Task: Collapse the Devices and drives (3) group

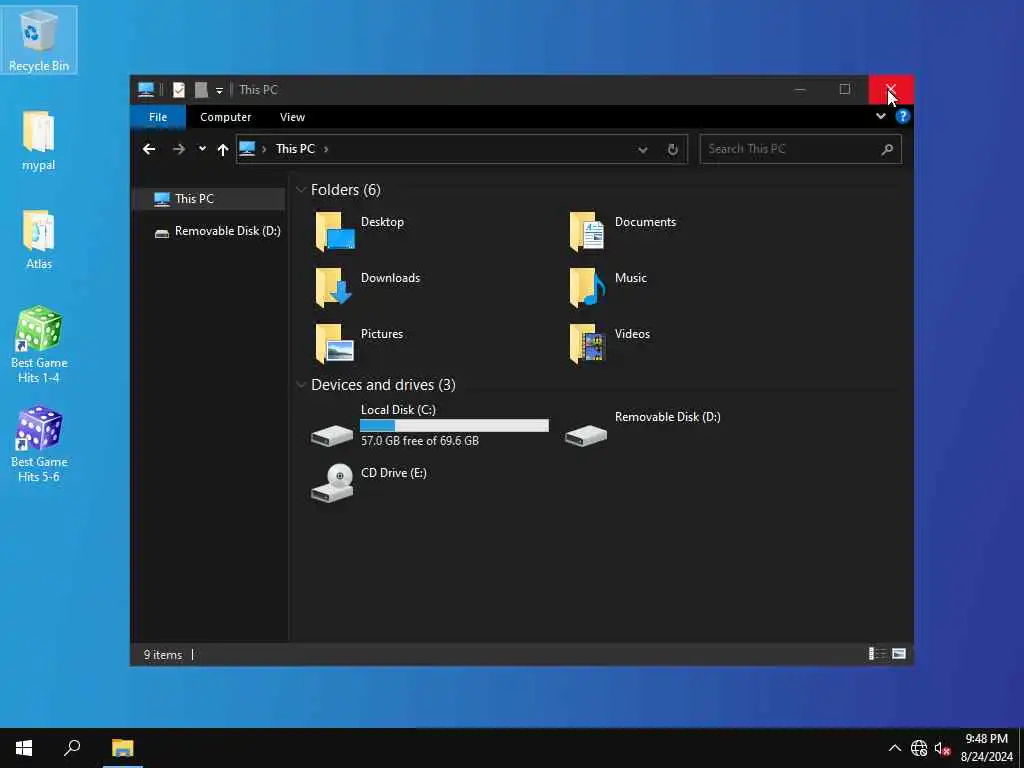Action: coord(301,385)
